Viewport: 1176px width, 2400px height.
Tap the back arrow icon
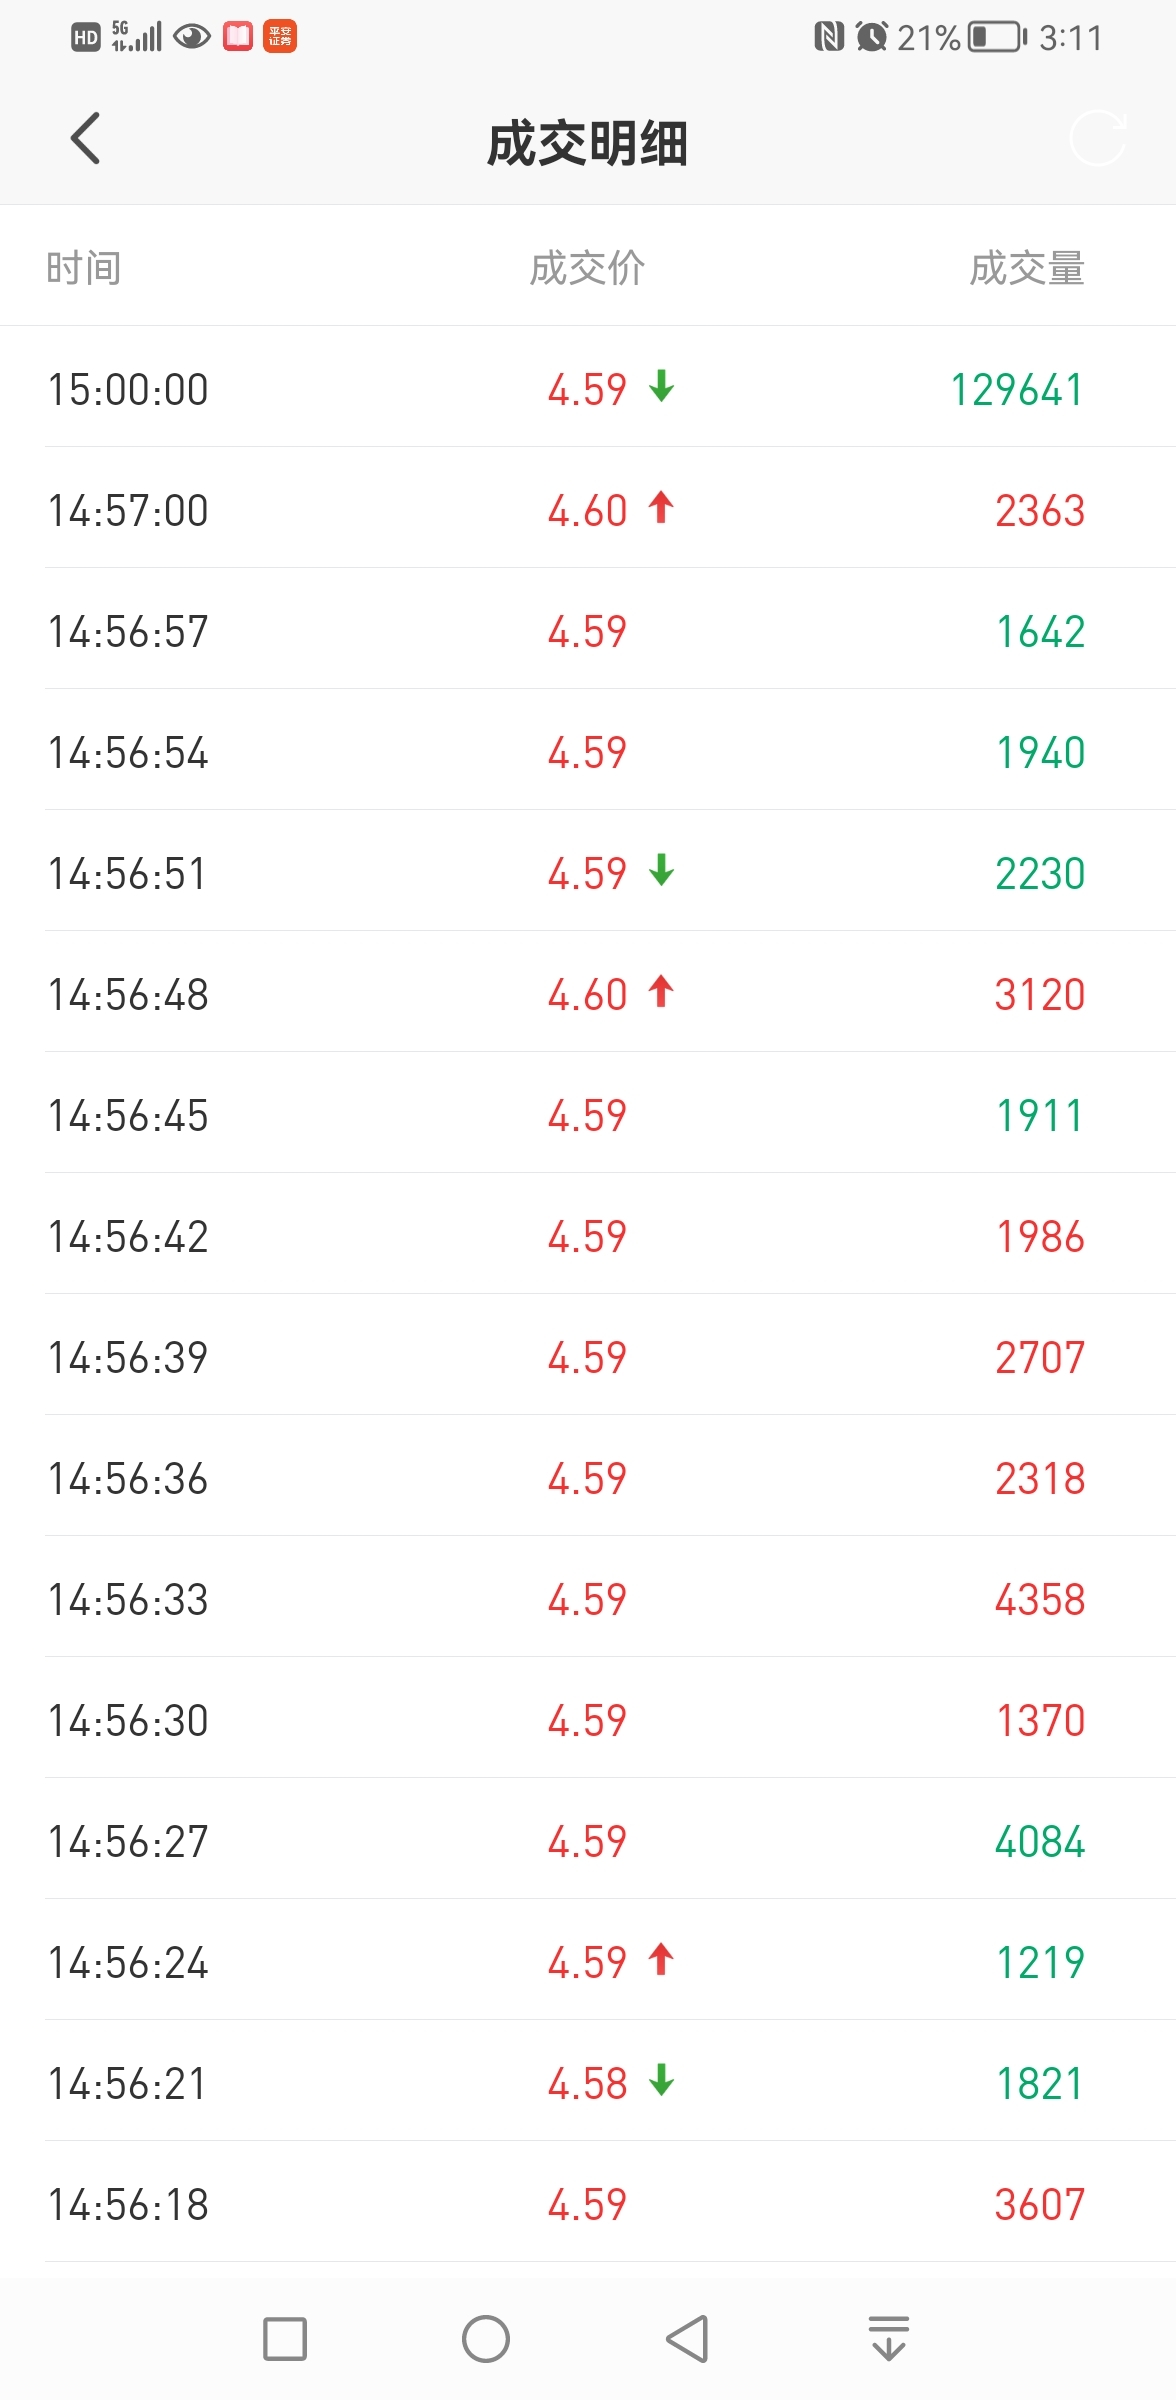coord(86,138)
